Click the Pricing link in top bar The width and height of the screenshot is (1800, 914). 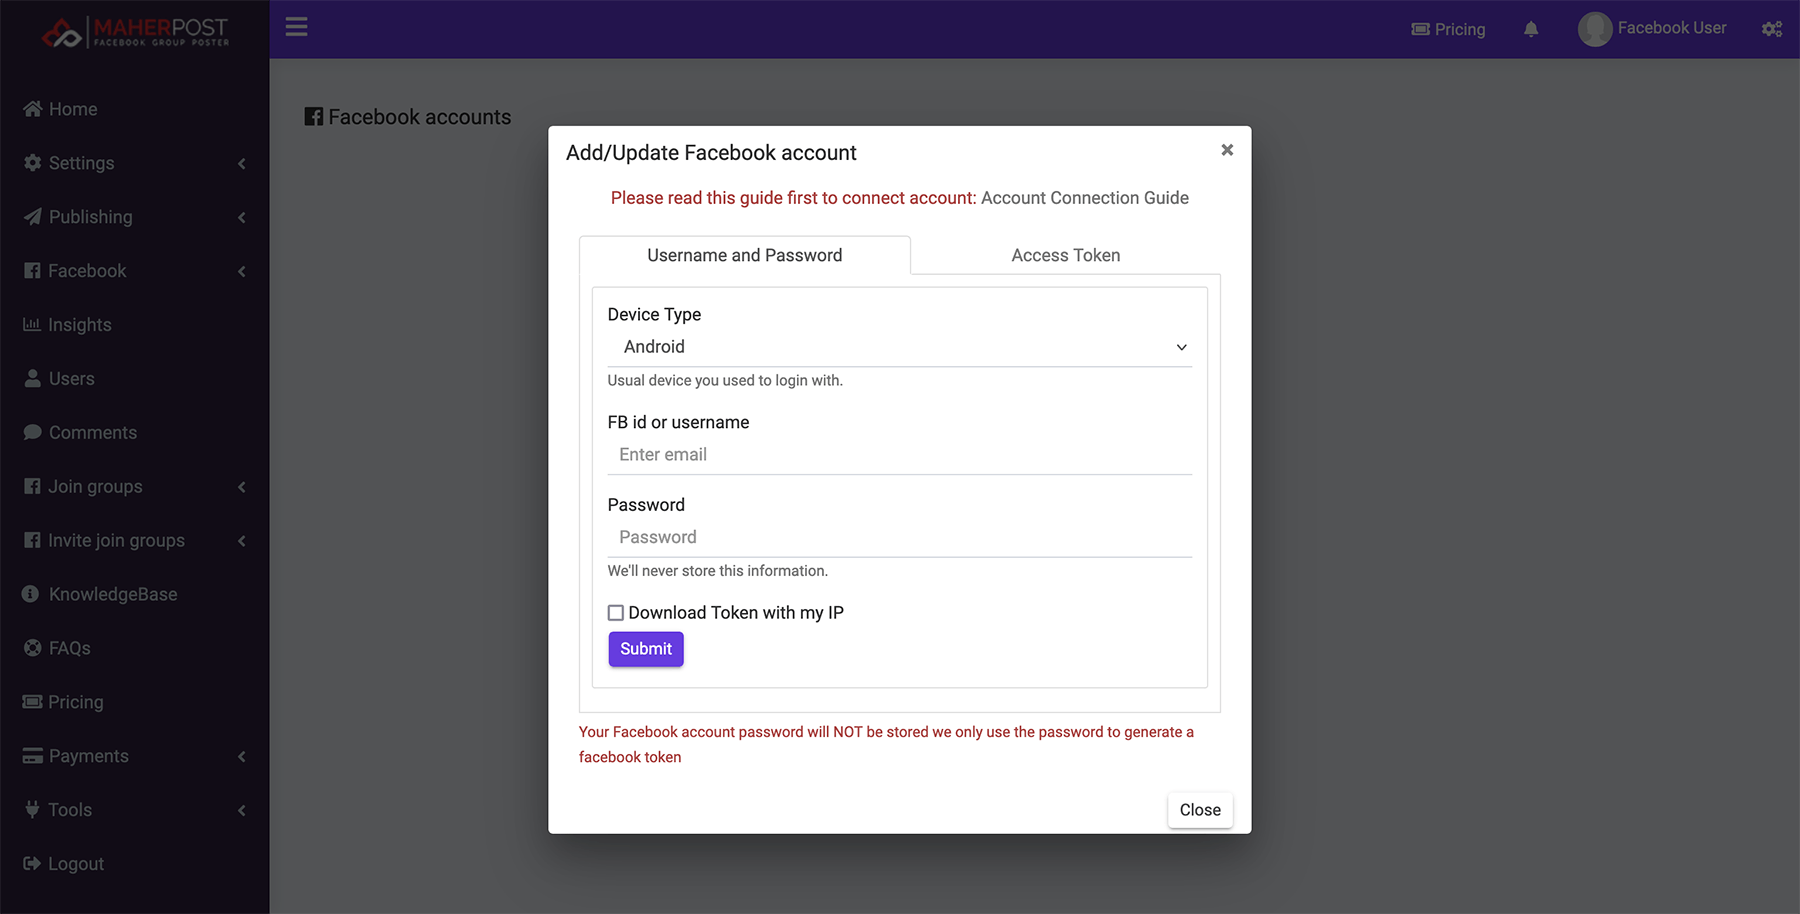click(1460, 29)
